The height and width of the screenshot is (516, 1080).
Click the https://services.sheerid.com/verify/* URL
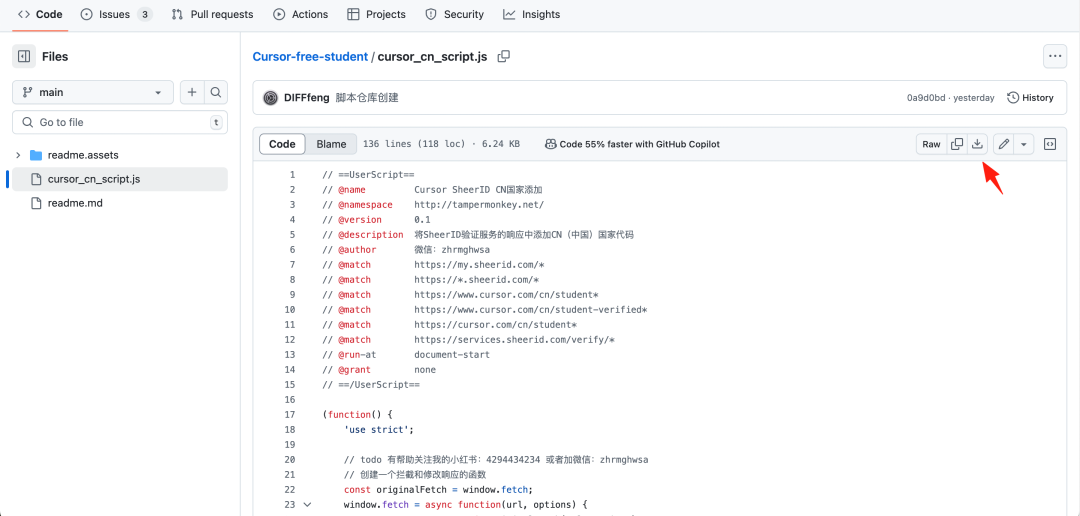point(515,340)
